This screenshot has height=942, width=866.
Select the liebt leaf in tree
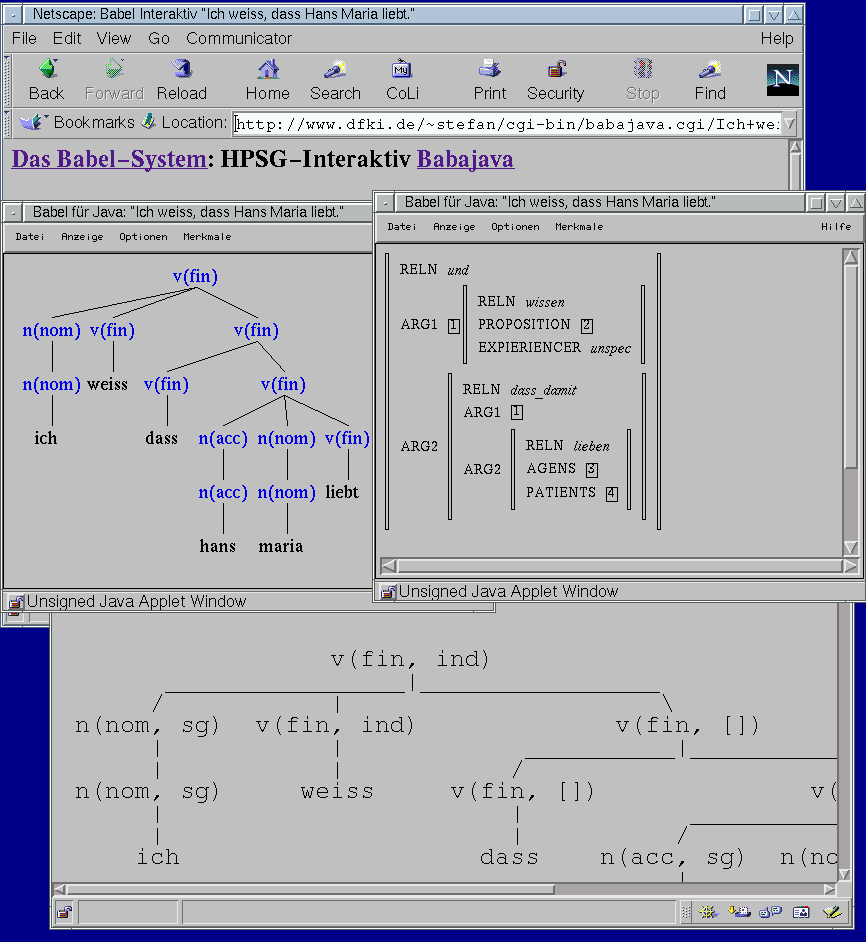(342, 492)
